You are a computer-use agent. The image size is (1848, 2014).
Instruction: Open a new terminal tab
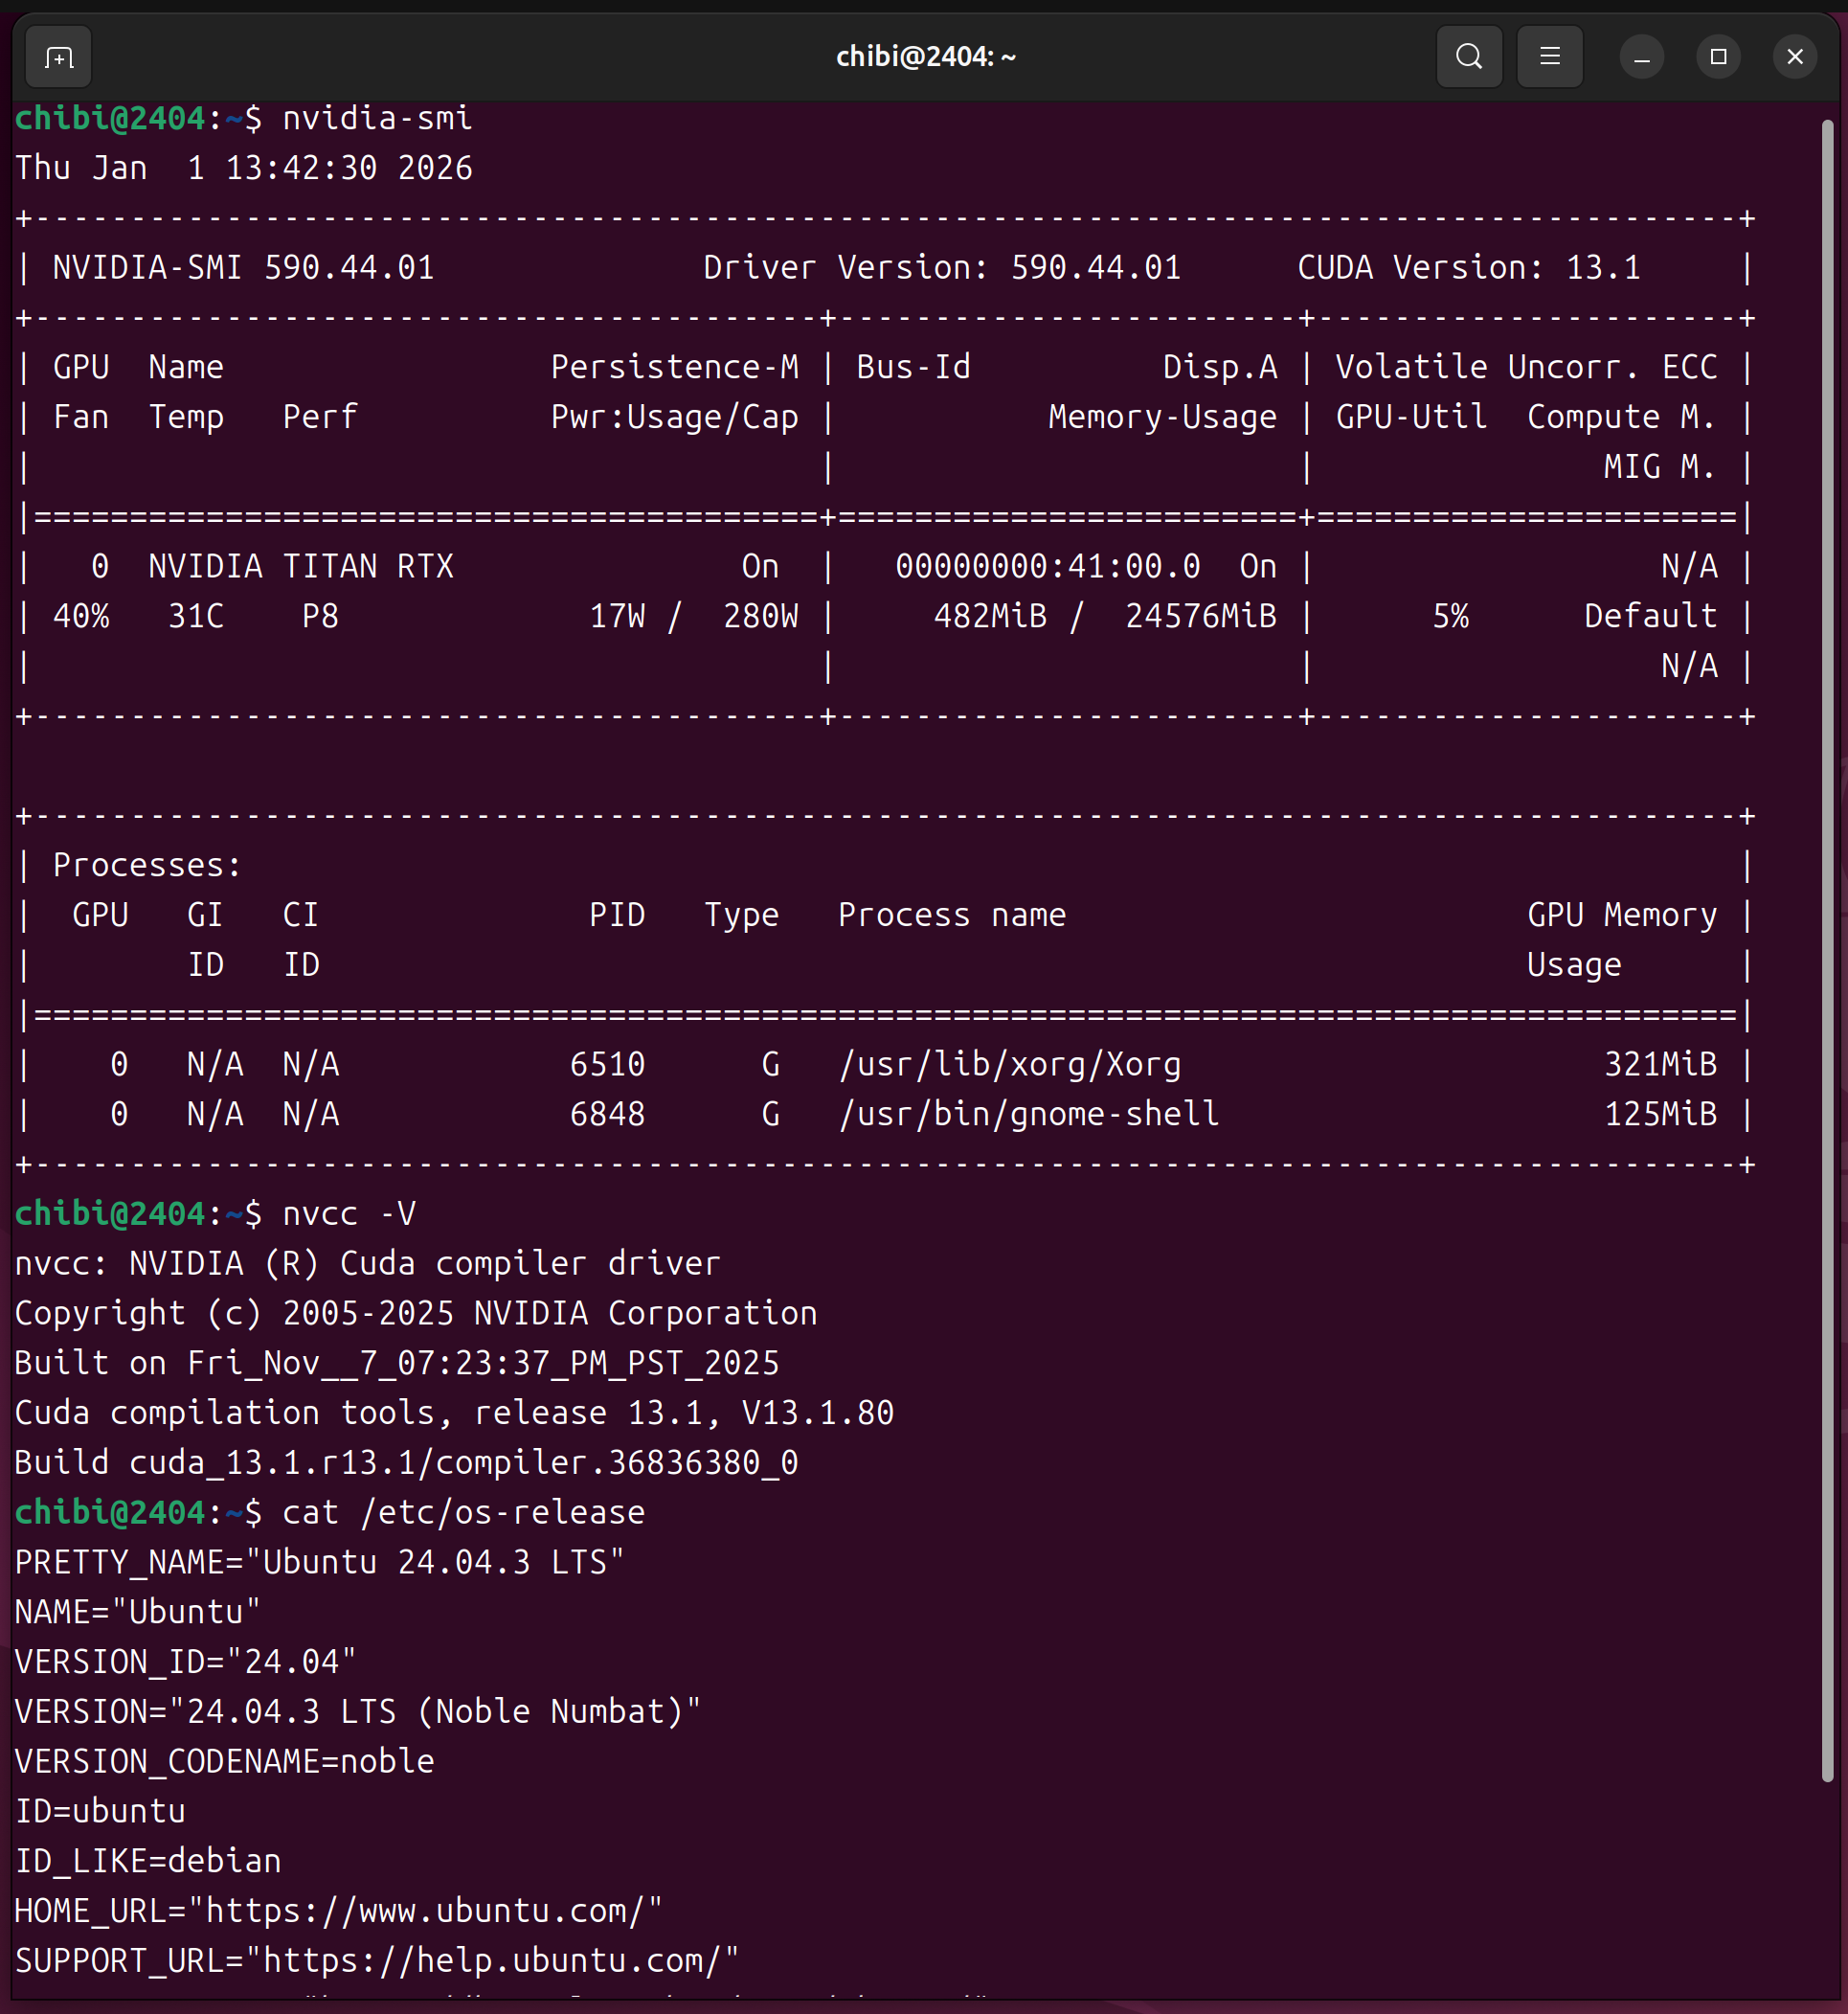[58, 57]
